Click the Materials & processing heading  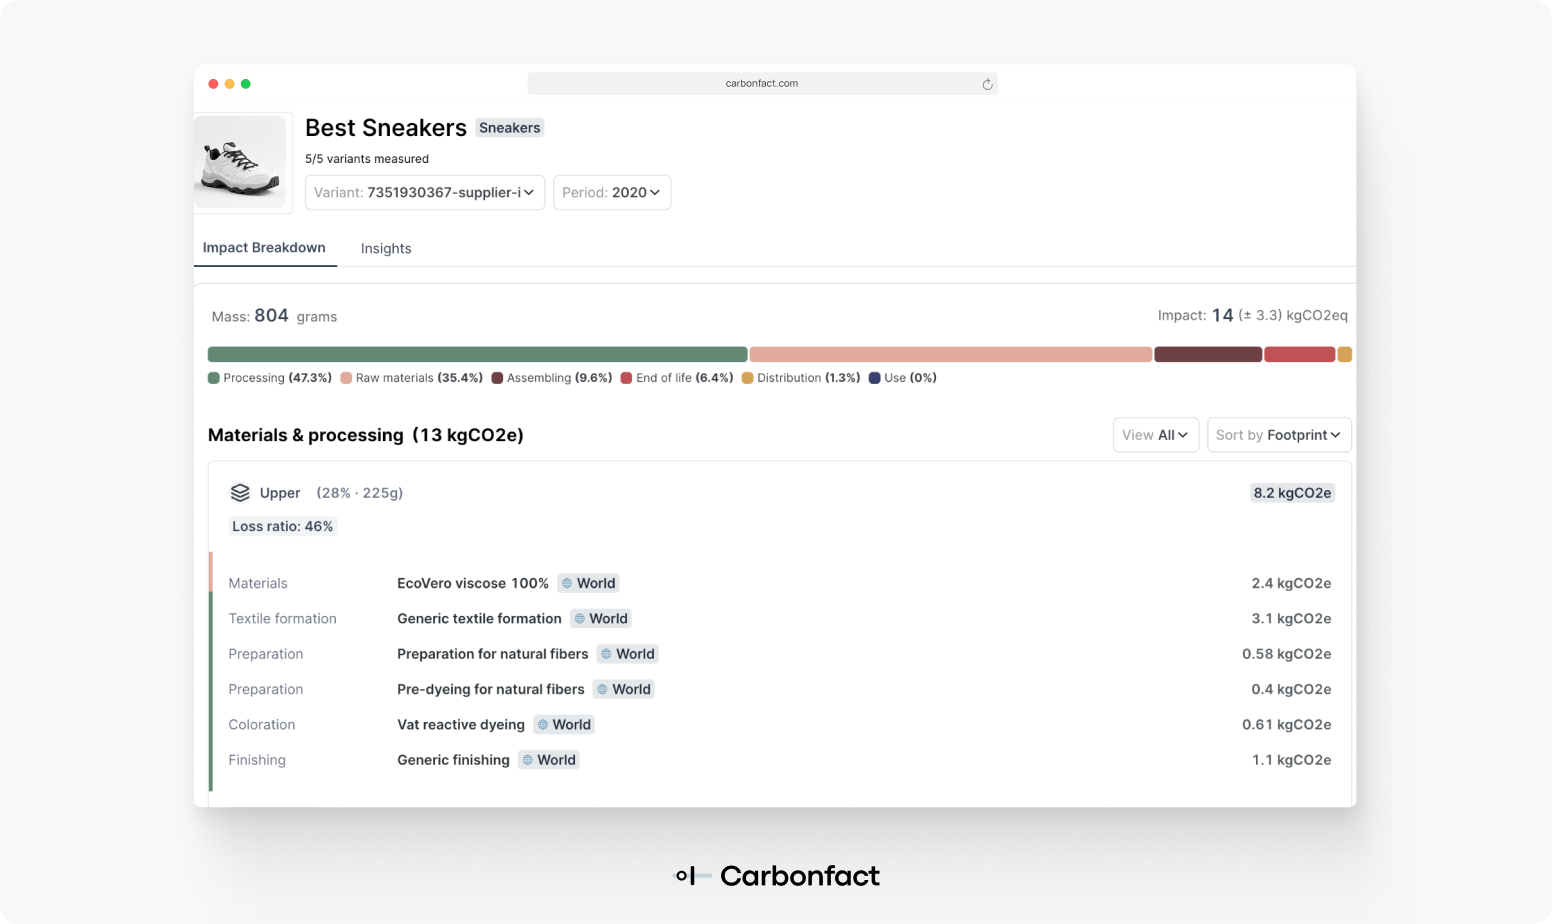[x=366, y=435]
